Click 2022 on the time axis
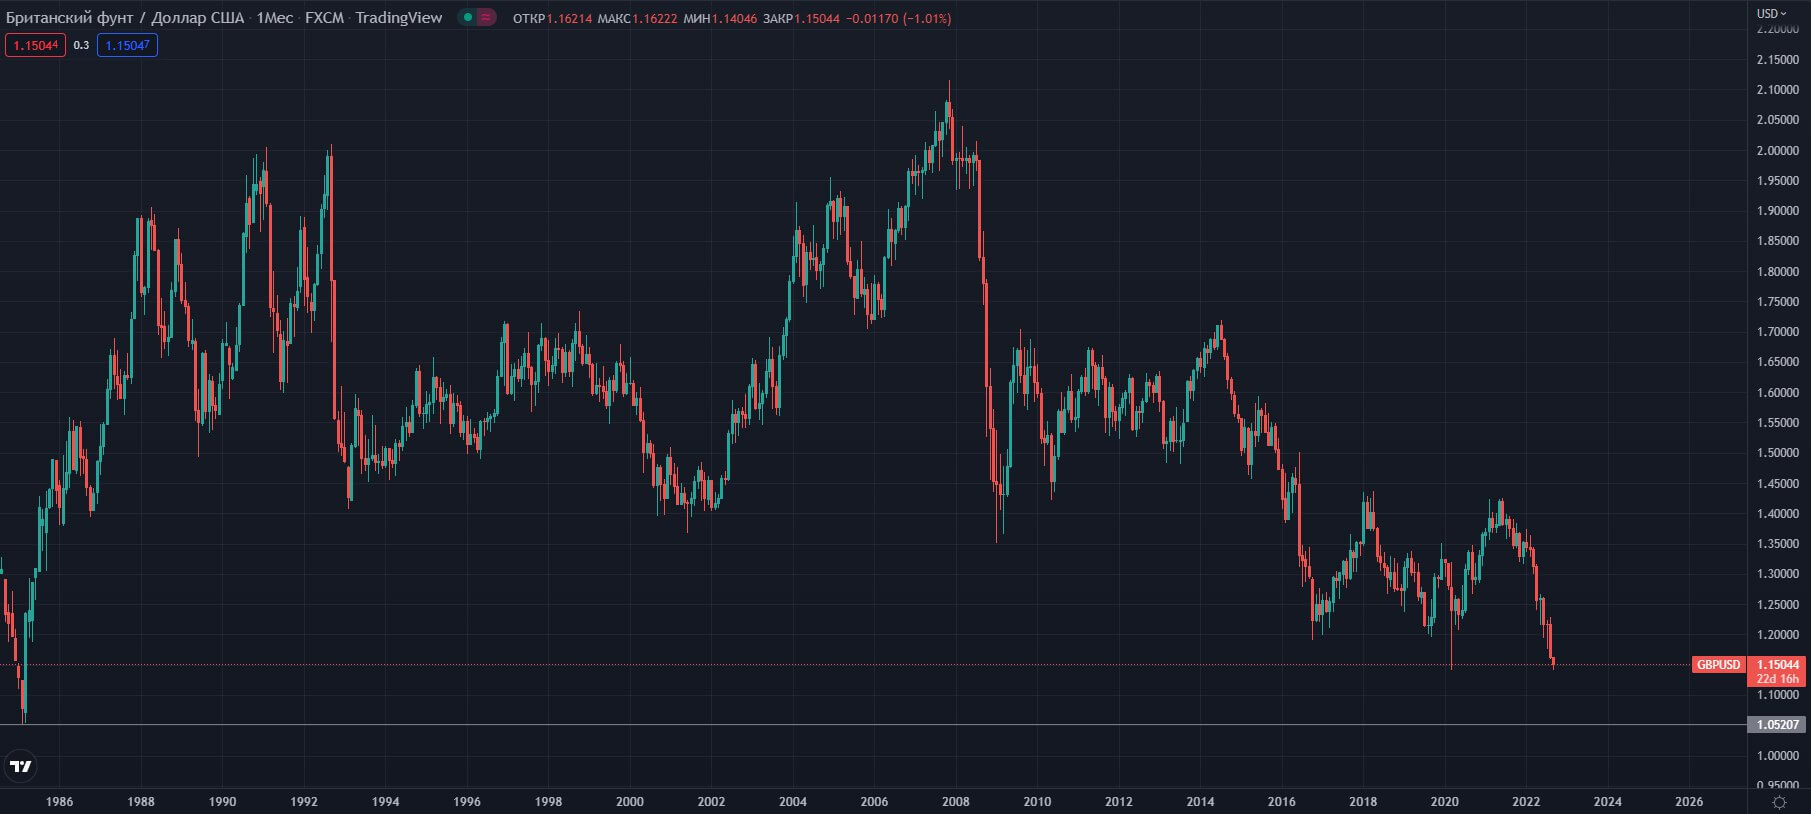The height and width of the screenshot is (814, 1811). point(1526,801)
